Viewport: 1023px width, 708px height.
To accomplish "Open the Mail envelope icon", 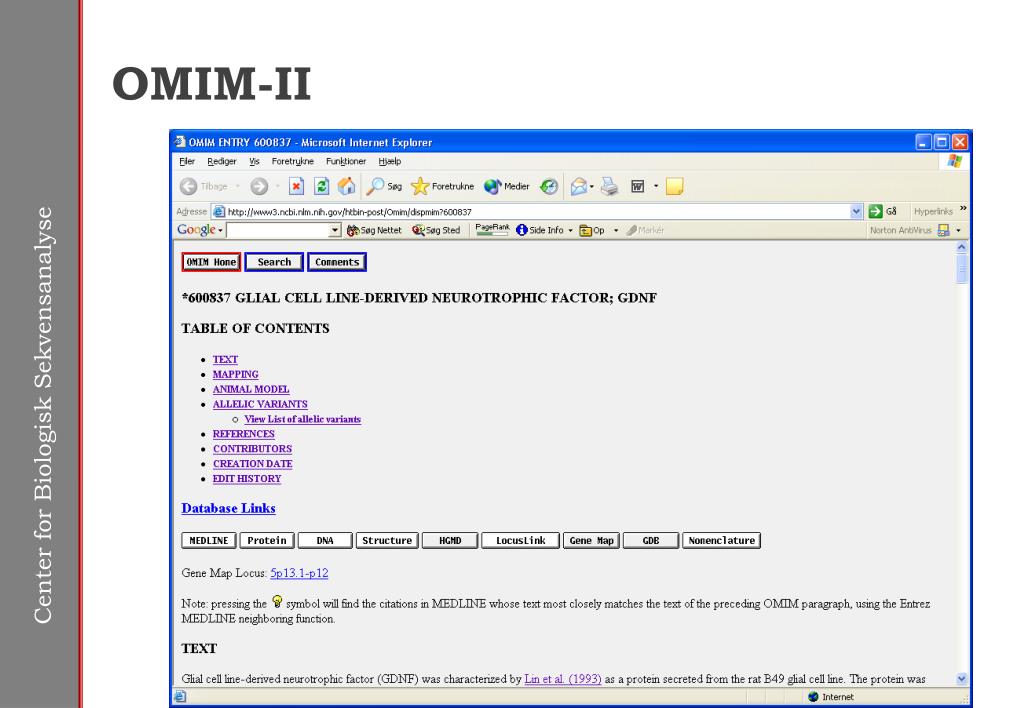I will 578,187.
